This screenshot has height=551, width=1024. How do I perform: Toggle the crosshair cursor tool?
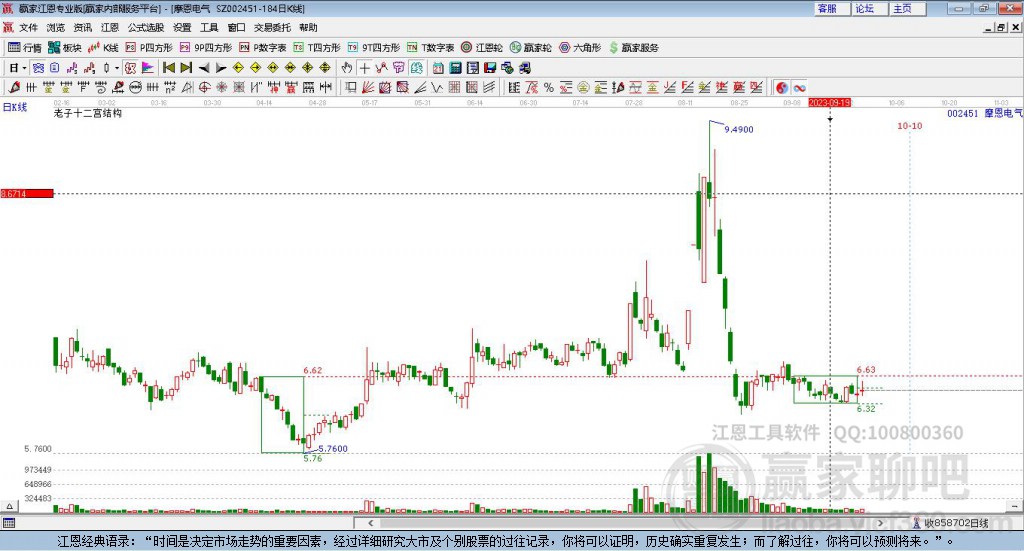click(364, 68)
